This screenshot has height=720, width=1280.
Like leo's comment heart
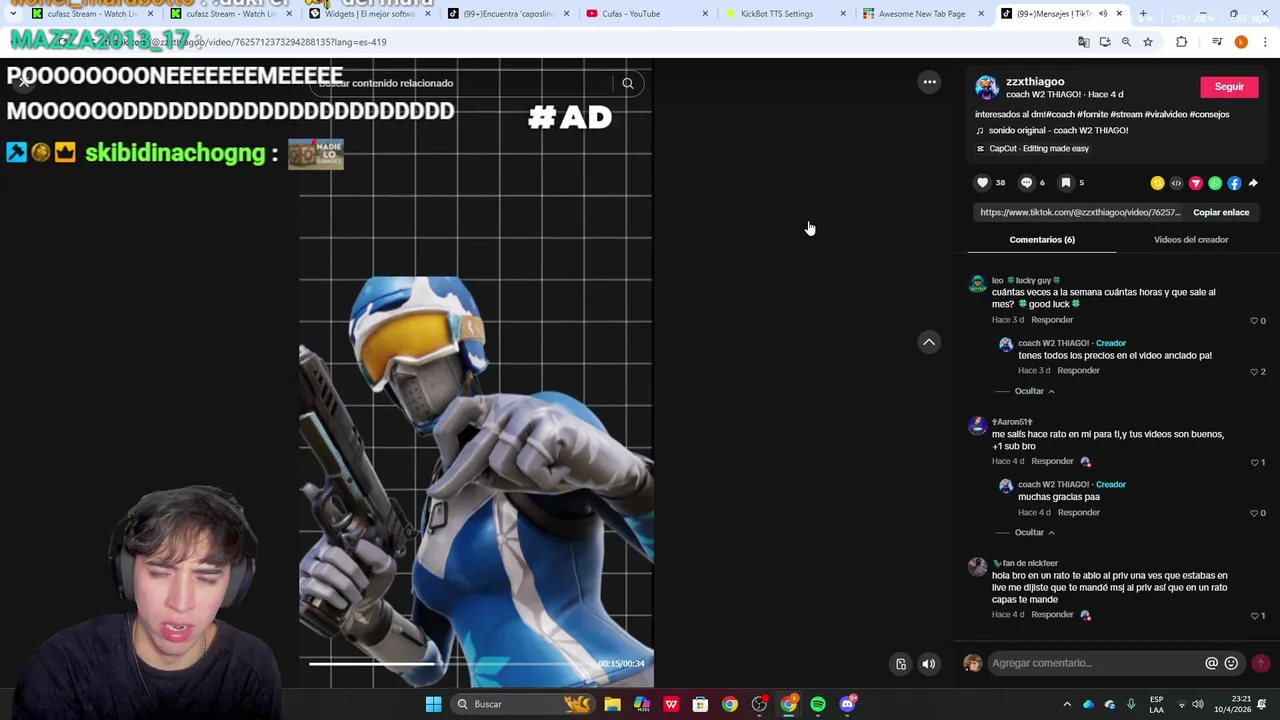(x=1254, y=321)
